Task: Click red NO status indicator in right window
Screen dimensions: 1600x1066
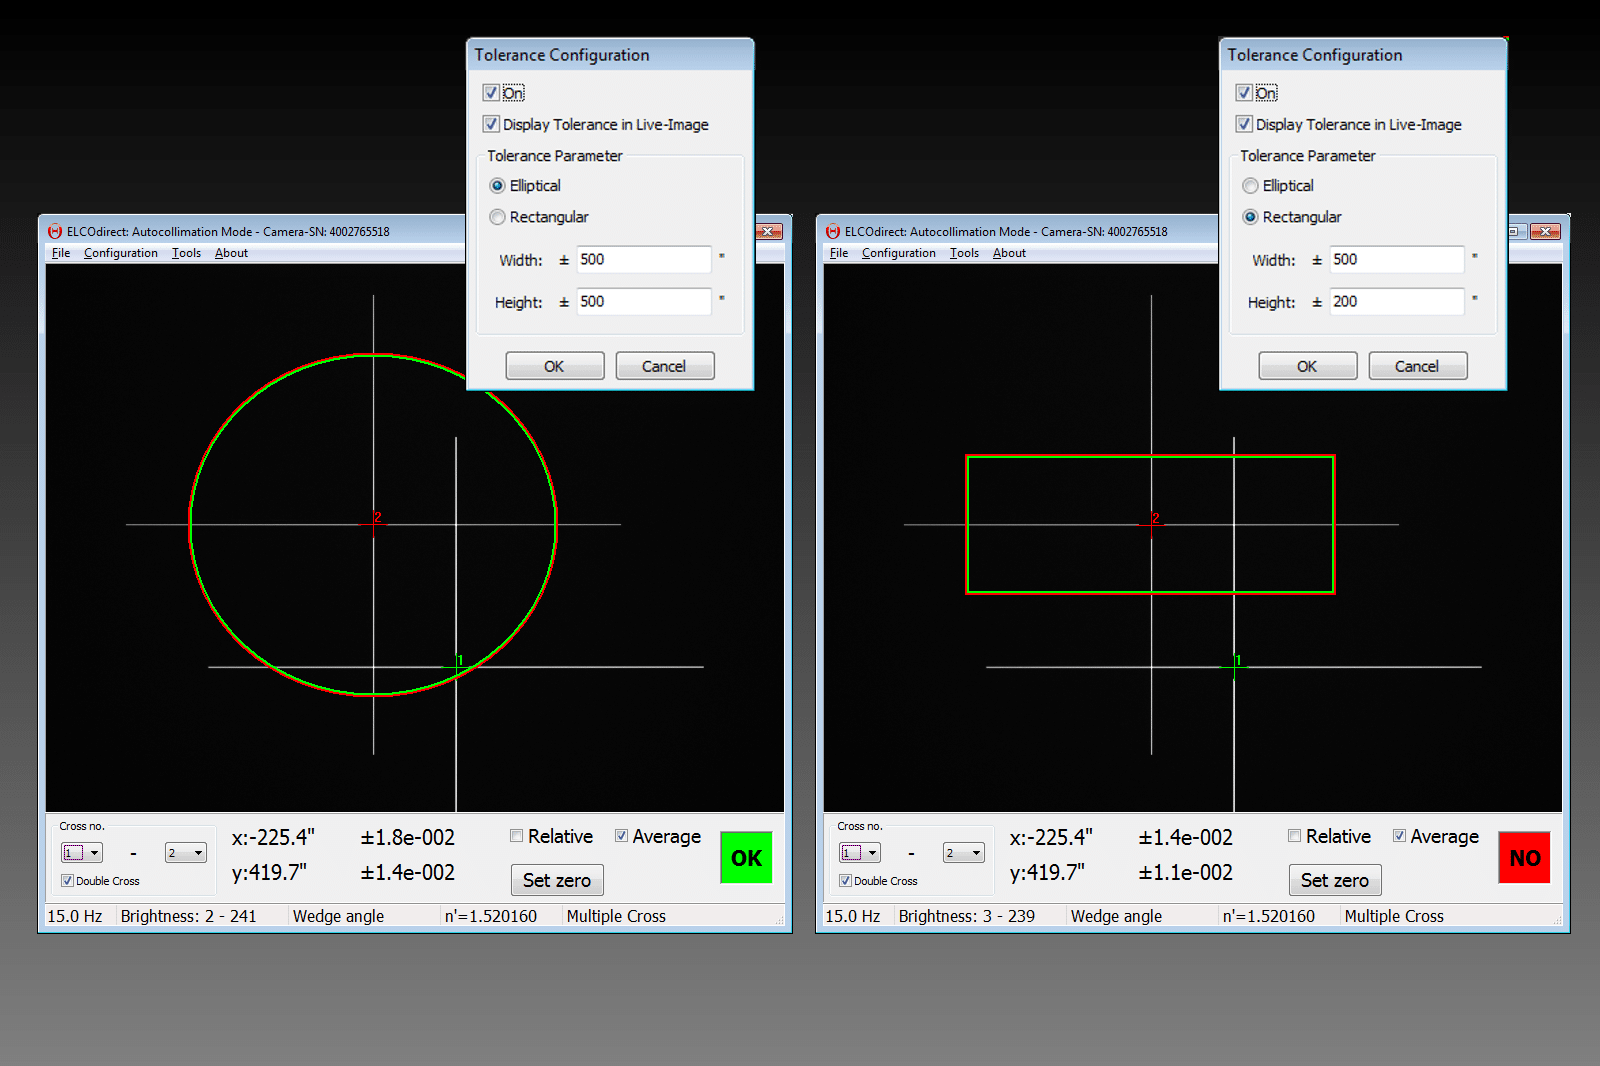Action: tap(1524, 858)
